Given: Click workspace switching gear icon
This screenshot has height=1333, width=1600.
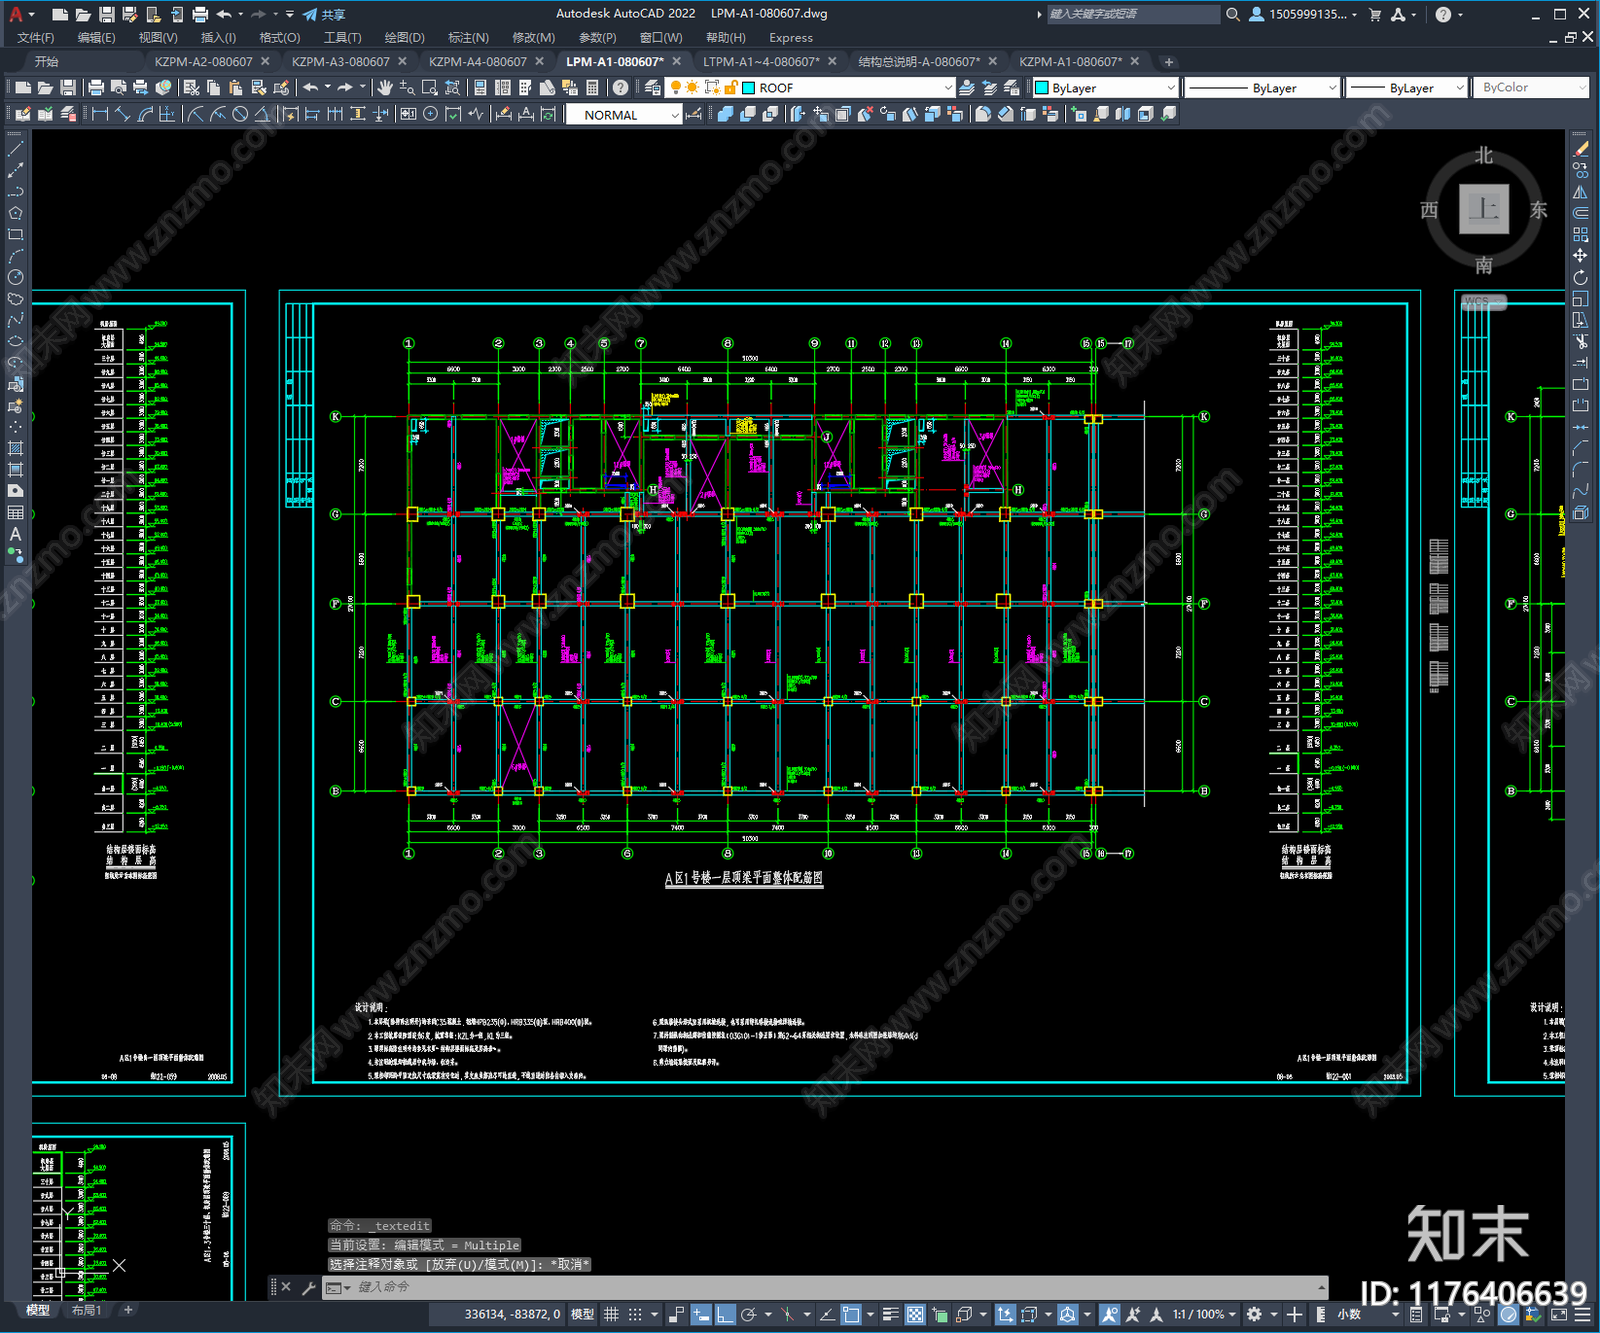Looking at the screenshot, I should pyautogui.click(x=1254, y=1314).
